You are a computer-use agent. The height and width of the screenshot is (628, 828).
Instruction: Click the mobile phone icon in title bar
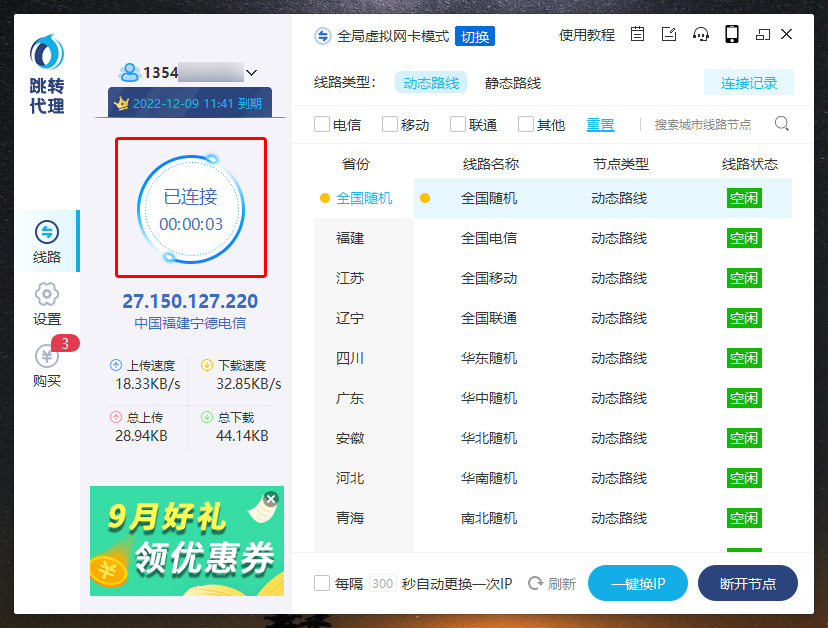click(x=731, y=35)
